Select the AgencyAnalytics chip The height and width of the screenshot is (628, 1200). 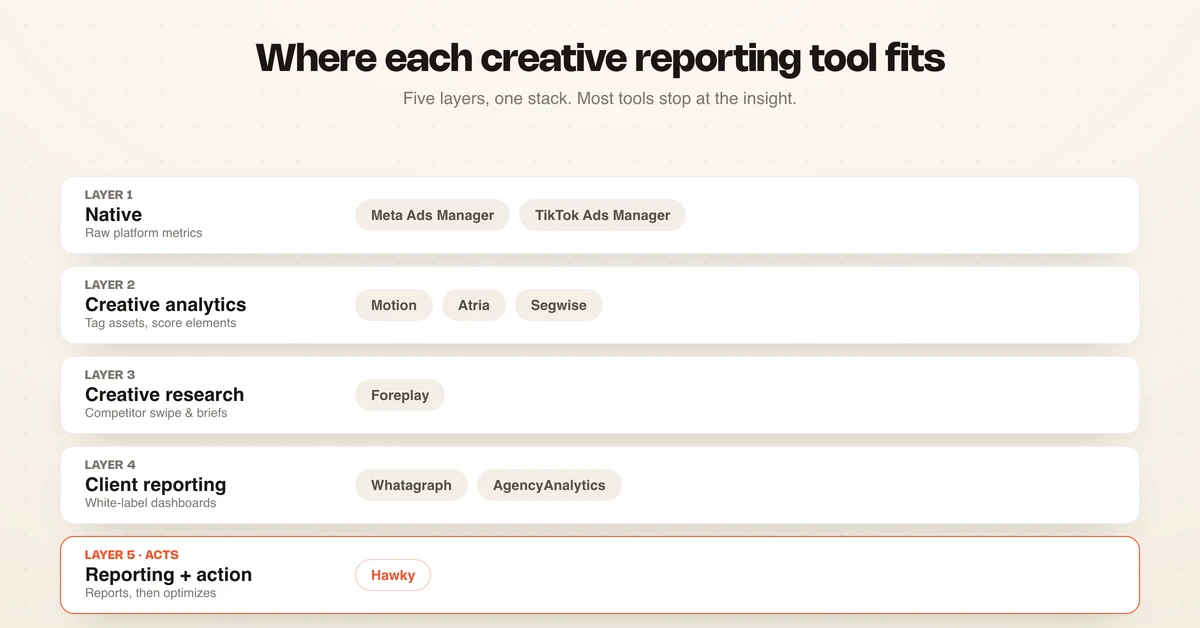tap(549, 485)
